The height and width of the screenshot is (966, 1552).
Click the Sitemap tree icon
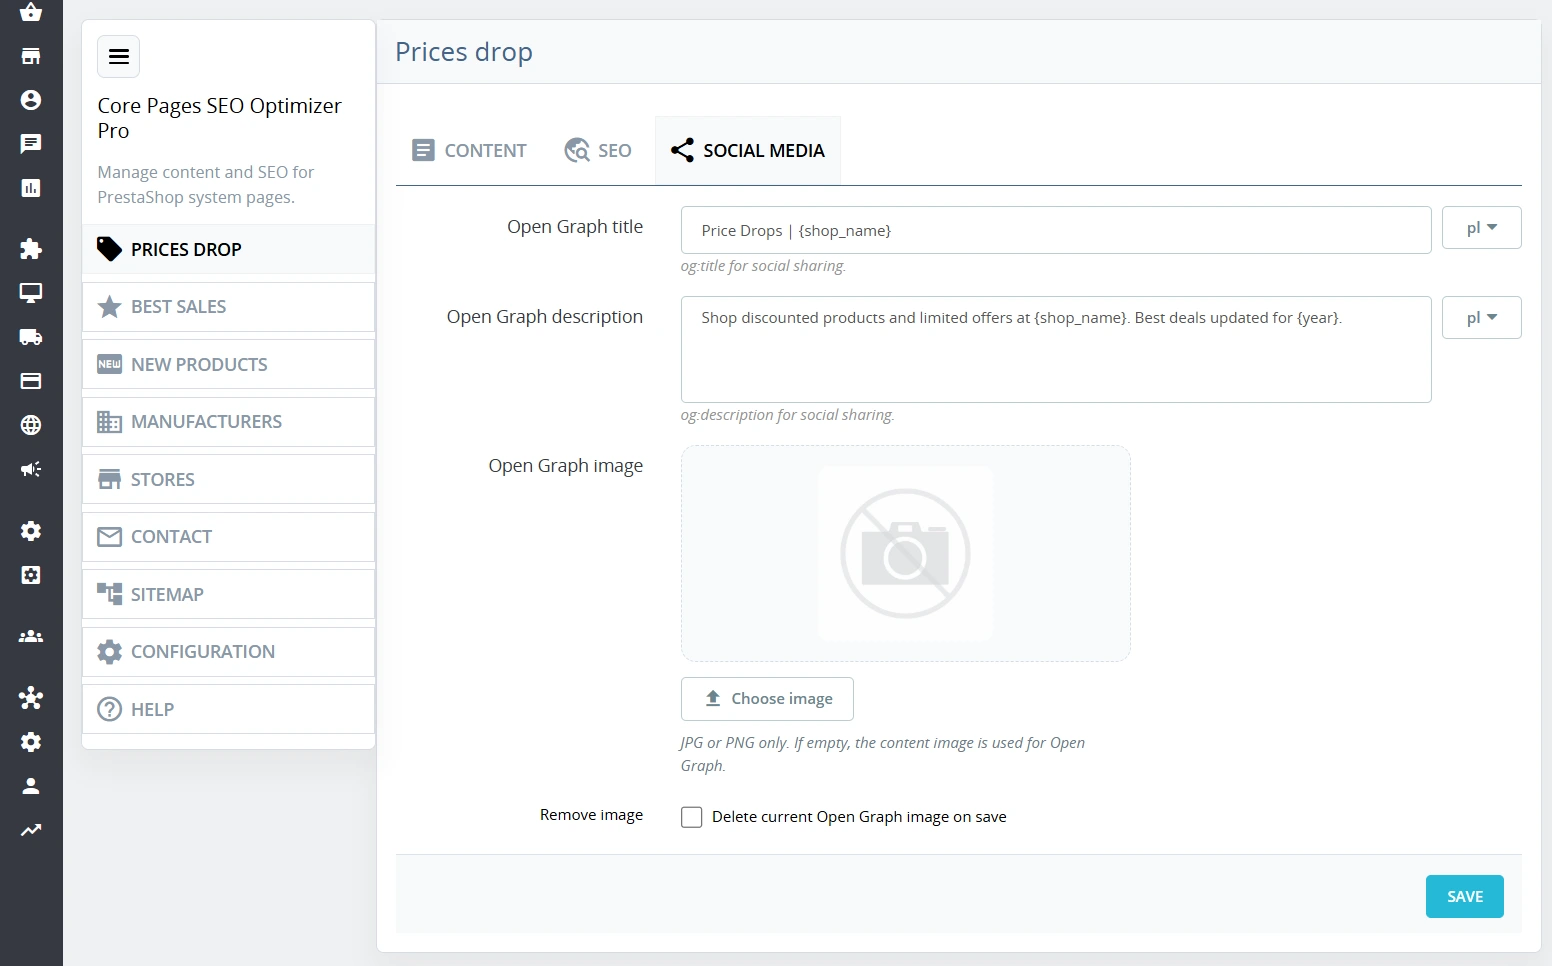pyautogui.click(x=109, y=594)
